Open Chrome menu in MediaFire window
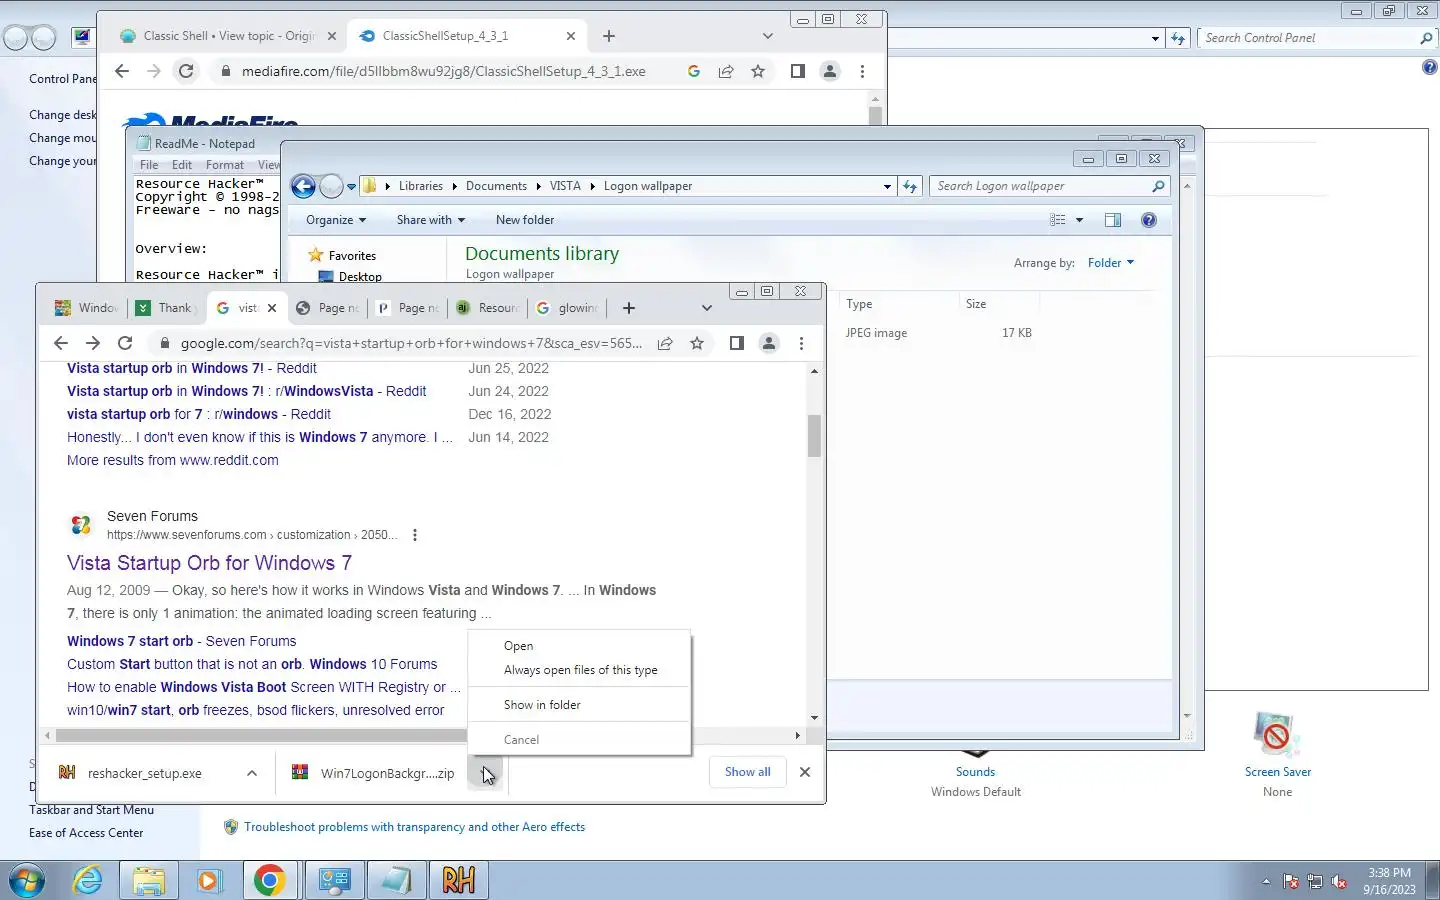 (x=862, y=71)
